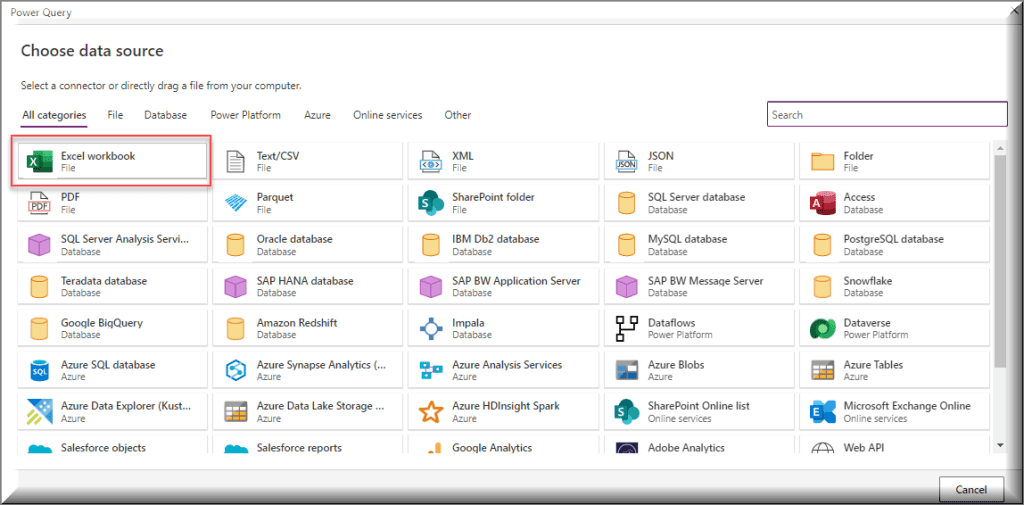Select the Azure Data Explorer (Kusto) icon
The width and height of the screenshot is (1024, 505).
pyautogui.click(x=39, y=412)
